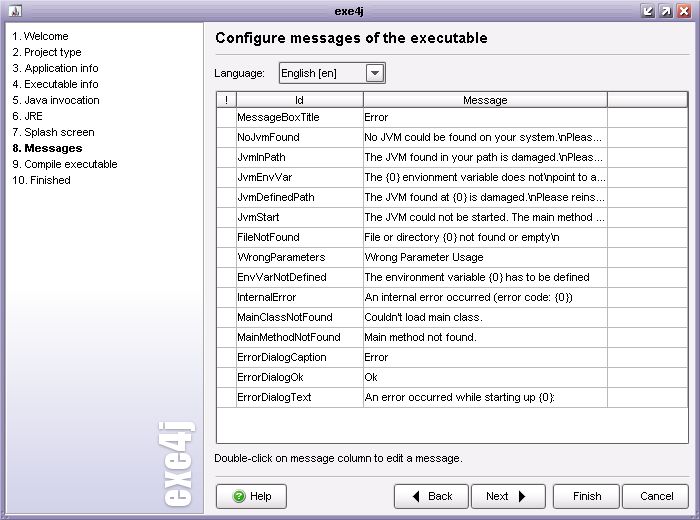This screenshot has width=700, height=520.
Task: Select the MainClassNotFound row Id cell
Action: point(300,317)
